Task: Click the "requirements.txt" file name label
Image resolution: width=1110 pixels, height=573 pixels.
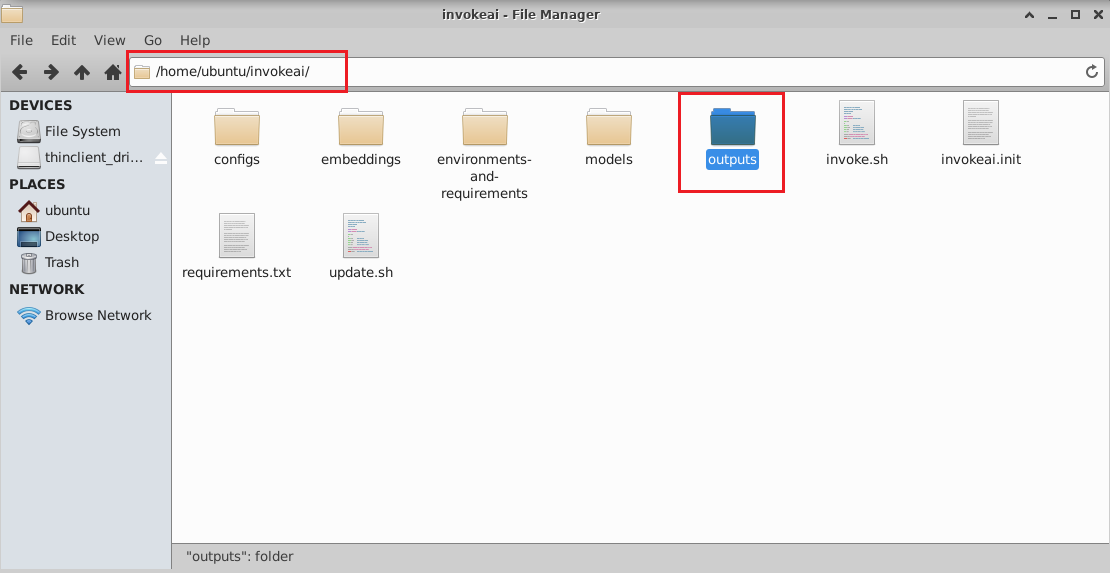Action: click(236, 272)
